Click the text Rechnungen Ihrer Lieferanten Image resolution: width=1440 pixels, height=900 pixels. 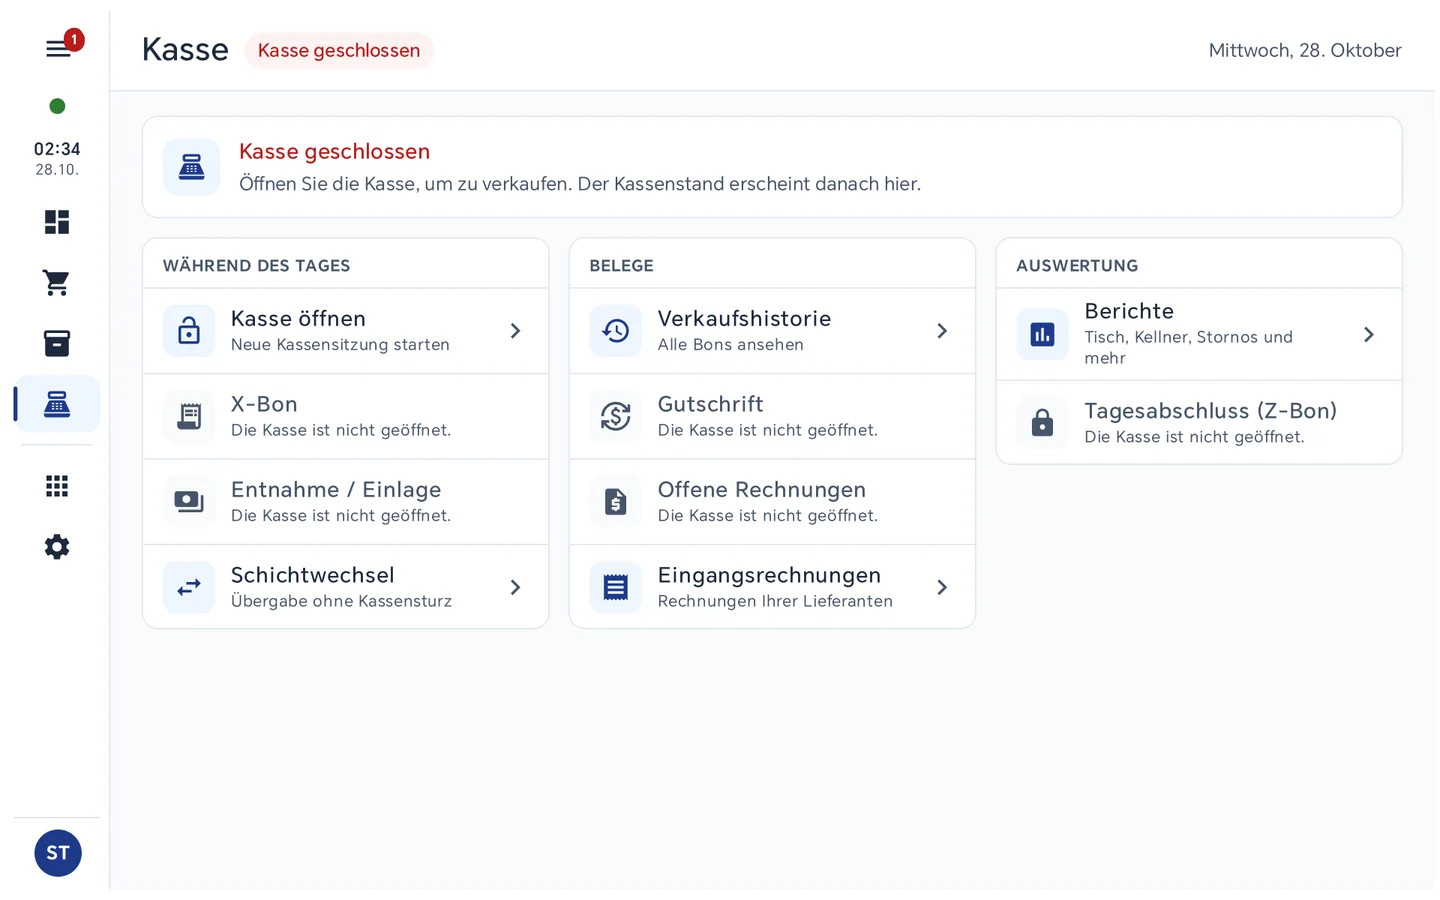click(x=775, y=601)
